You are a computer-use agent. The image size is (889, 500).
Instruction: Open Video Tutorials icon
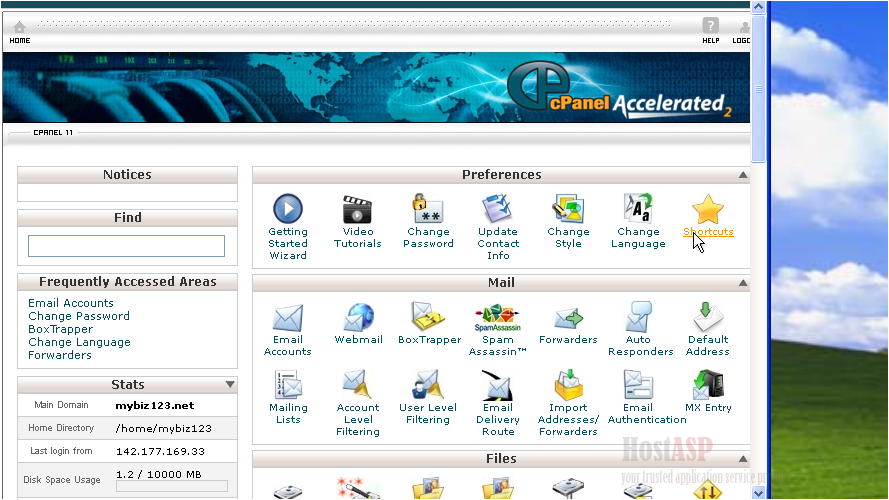click(357, 209)
